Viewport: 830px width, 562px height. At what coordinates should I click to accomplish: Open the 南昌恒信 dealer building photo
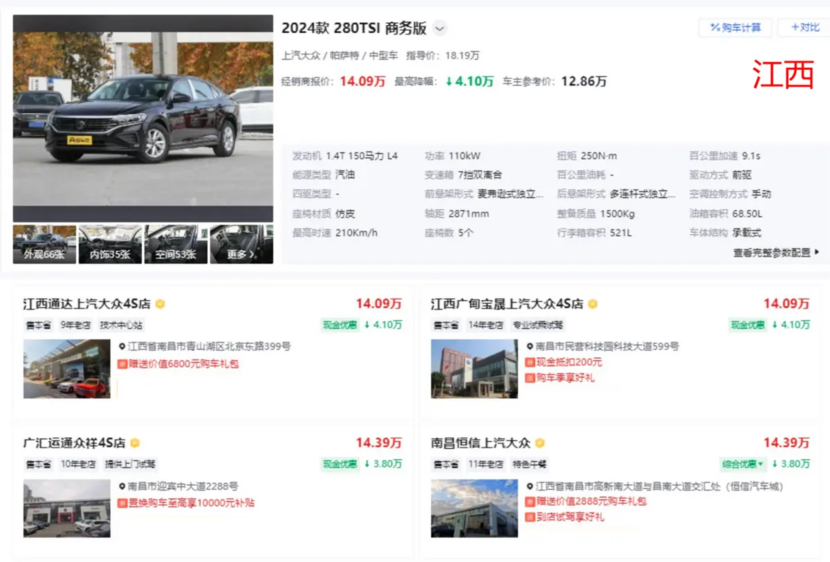(474, 509)
